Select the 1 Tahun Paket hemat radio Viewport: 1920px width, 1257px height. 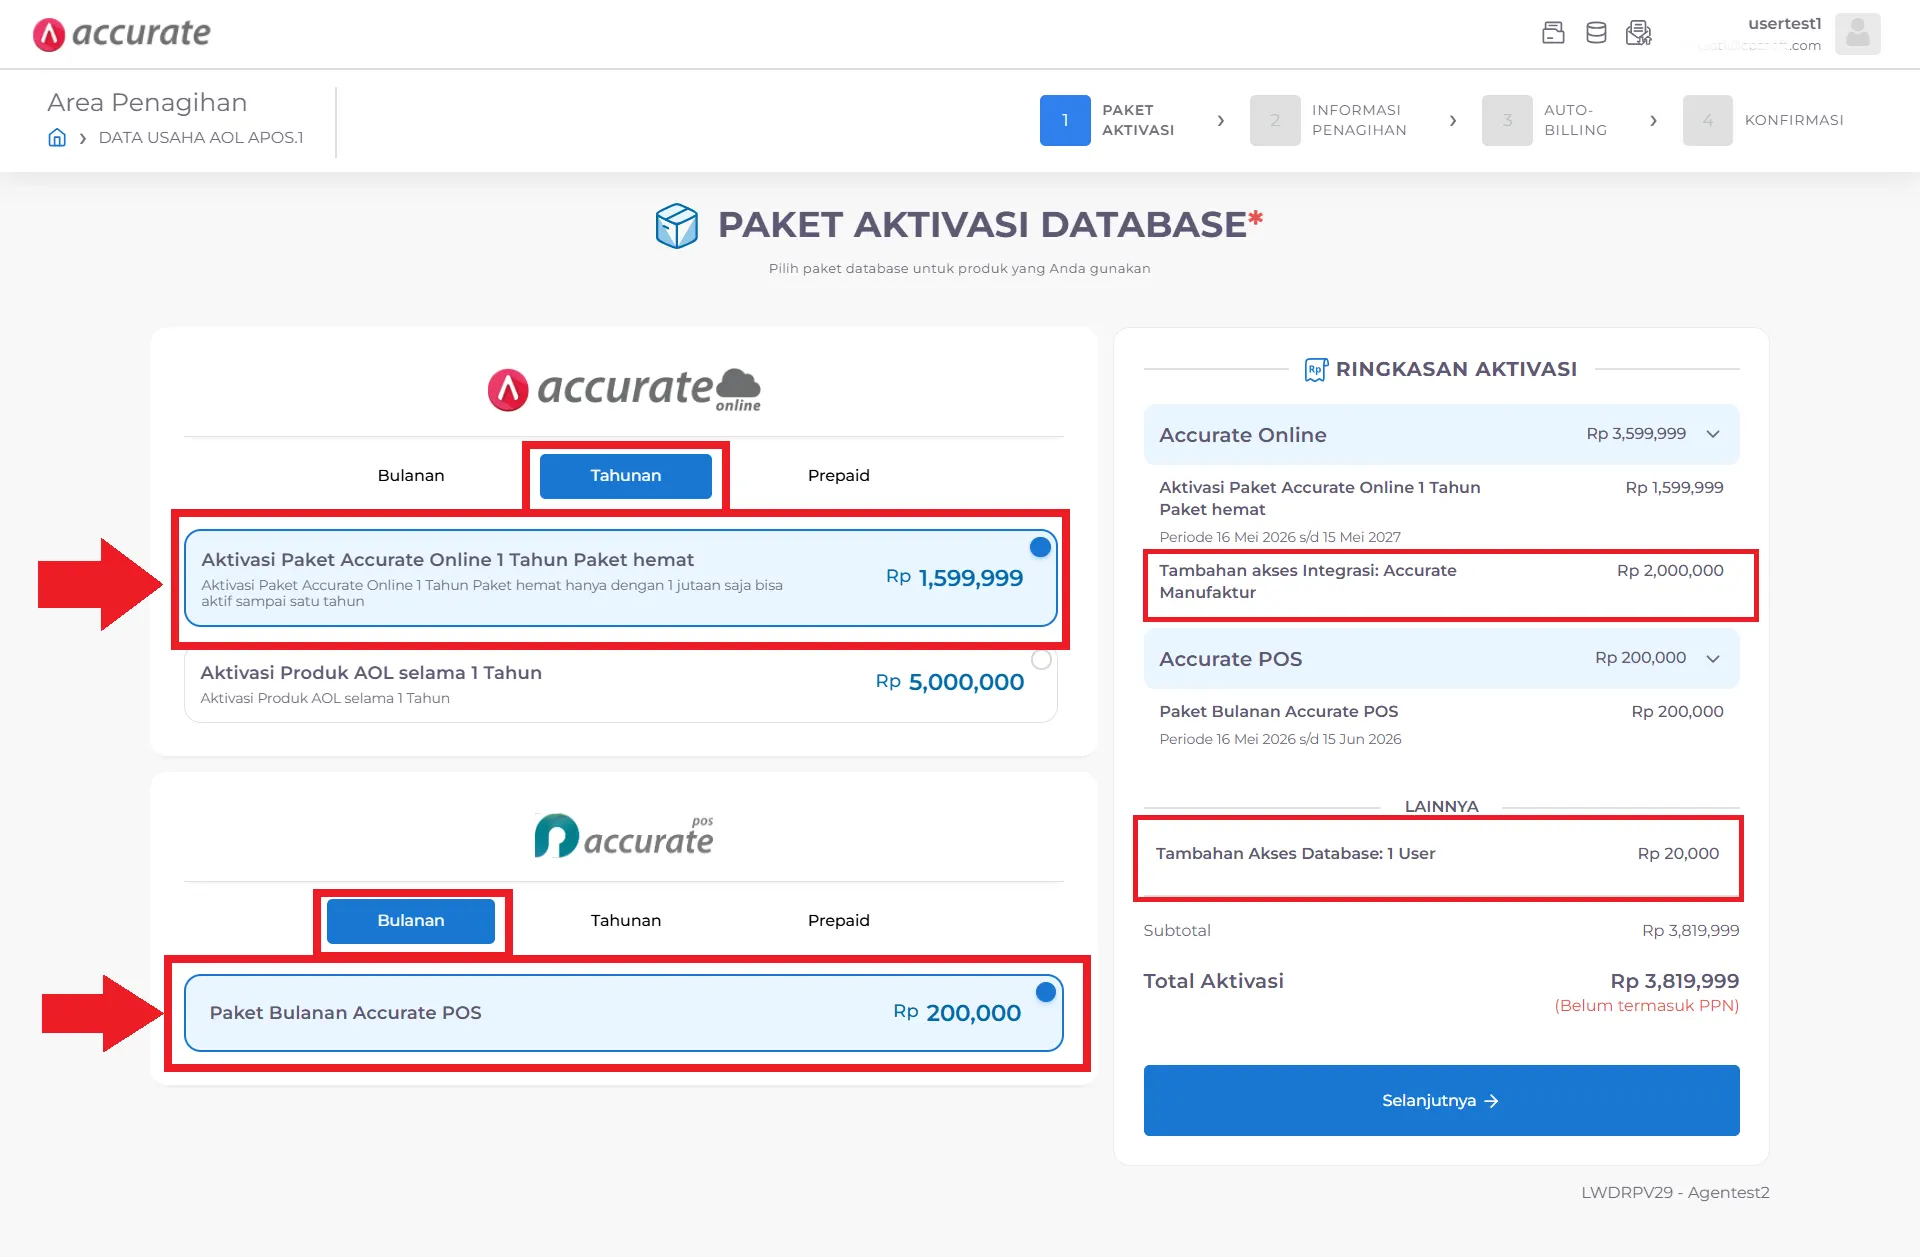pyautogui.click(x=1040, y=548)
